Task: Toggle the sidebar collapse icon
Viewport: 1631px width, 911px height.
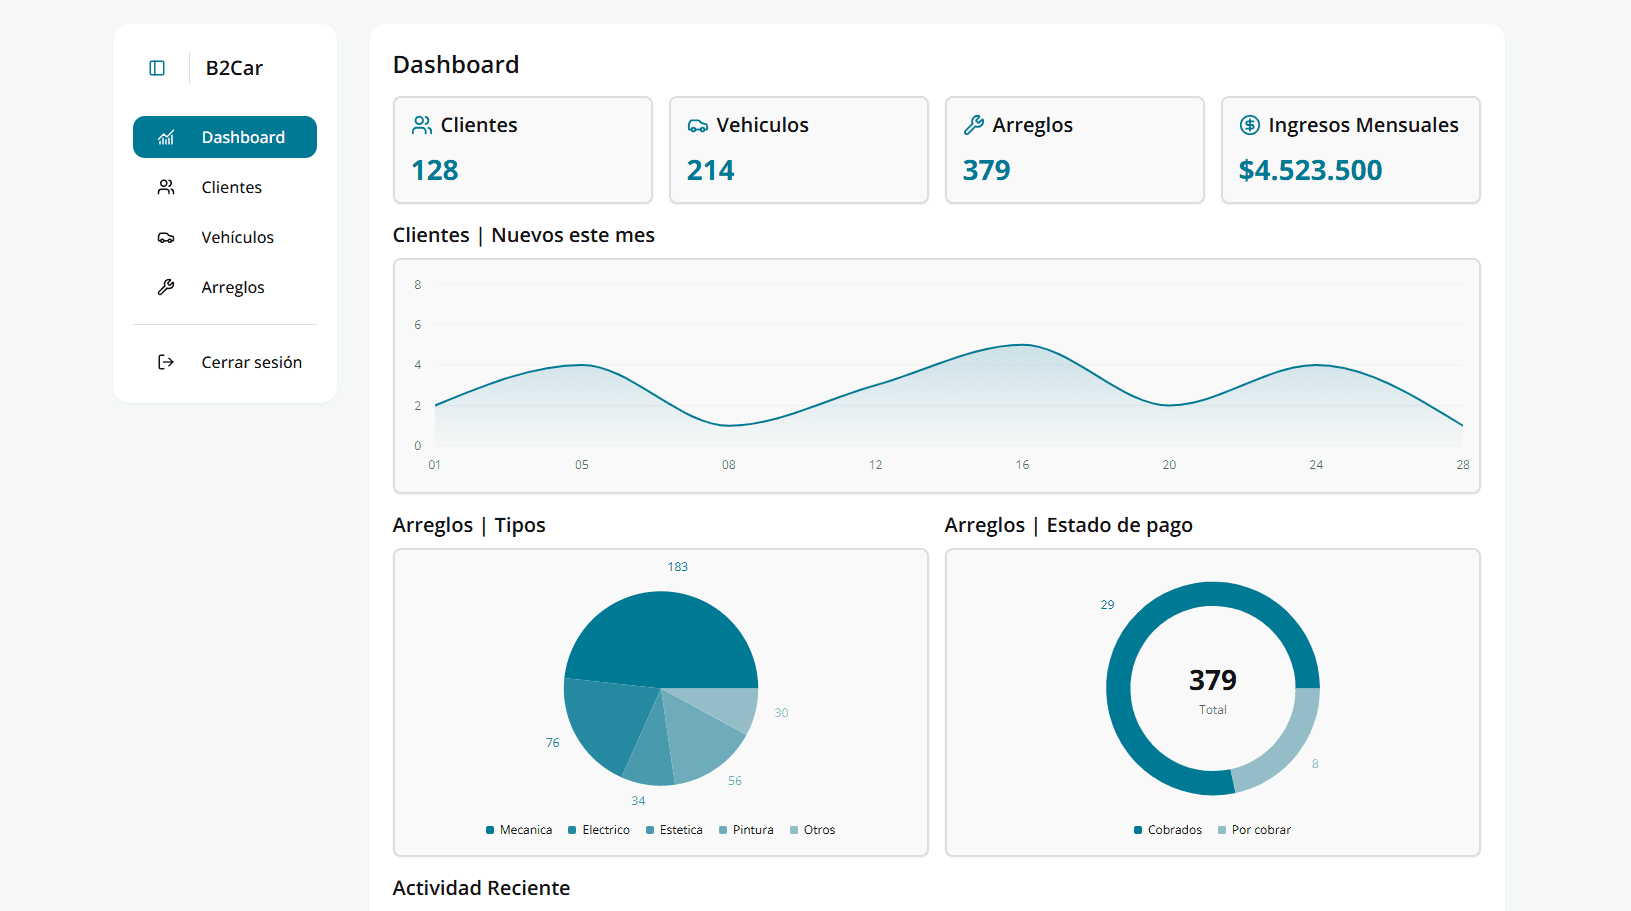Action: 157,68
